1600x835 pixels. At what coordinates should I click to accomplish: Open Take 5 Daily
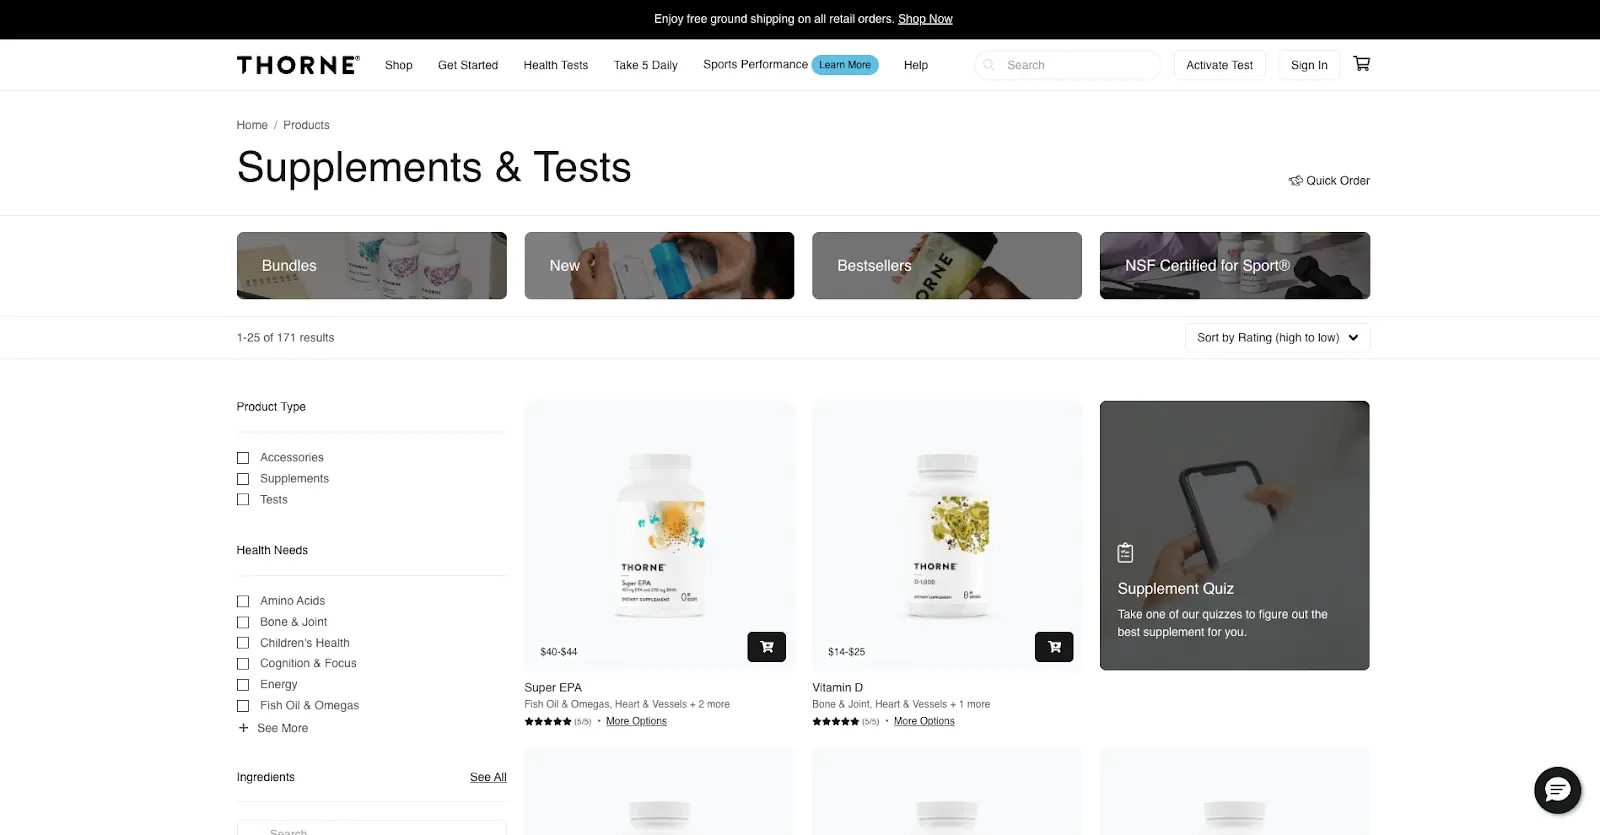(645, 65)
